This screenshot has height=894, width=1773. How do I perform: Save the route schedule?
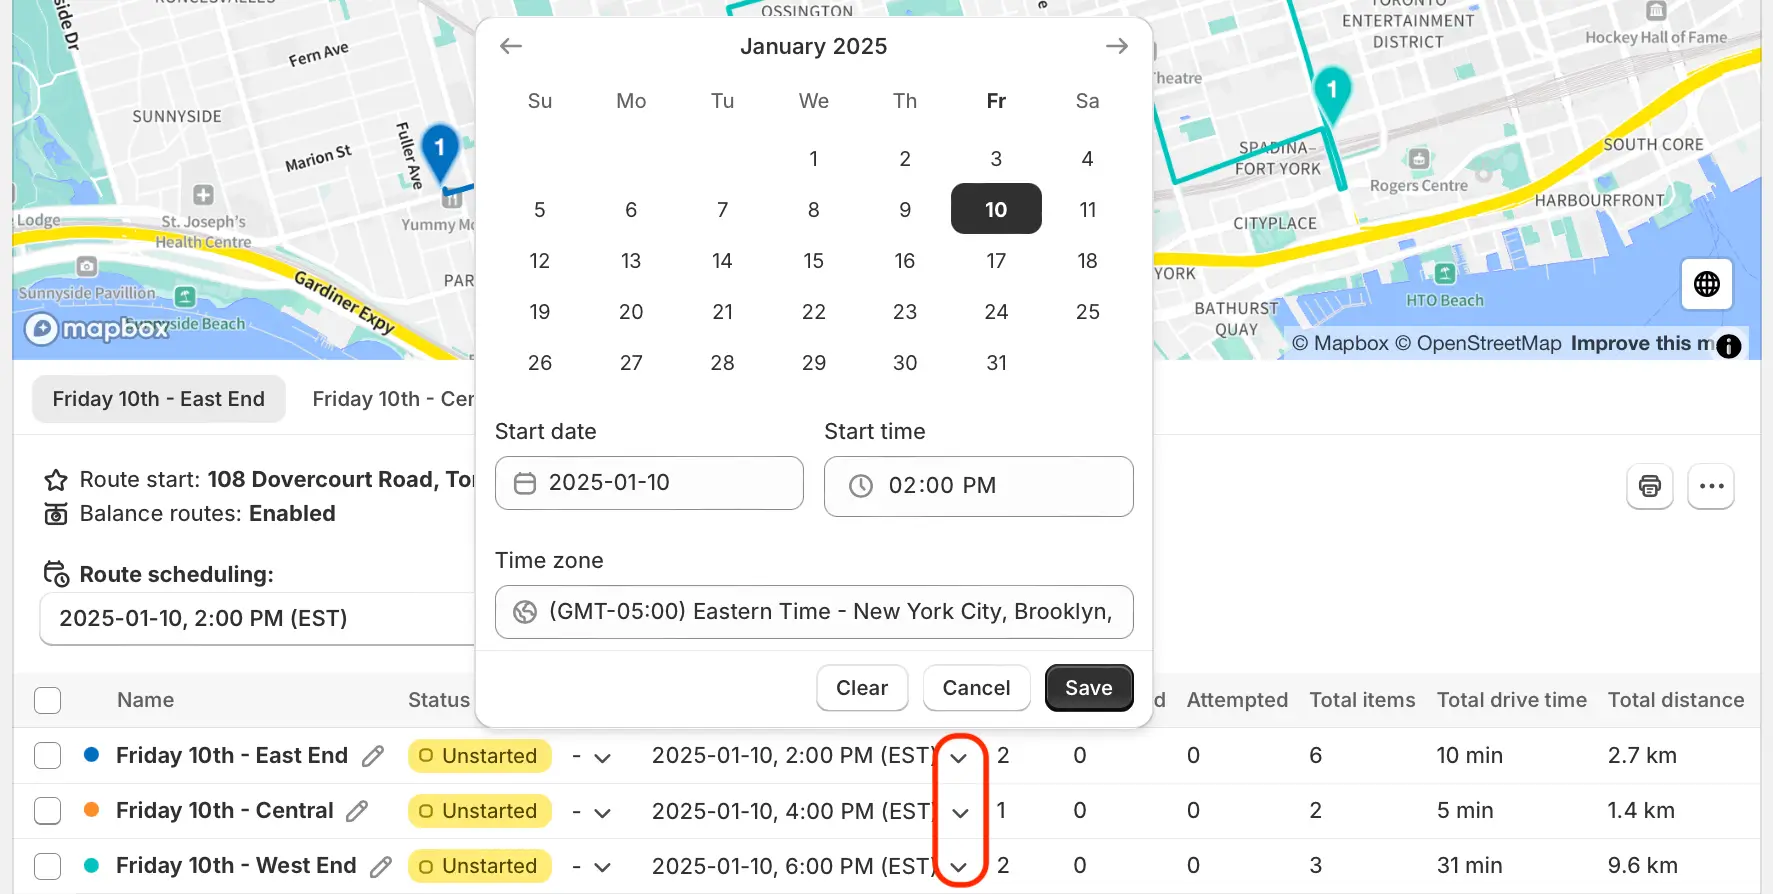(1089, 688)
